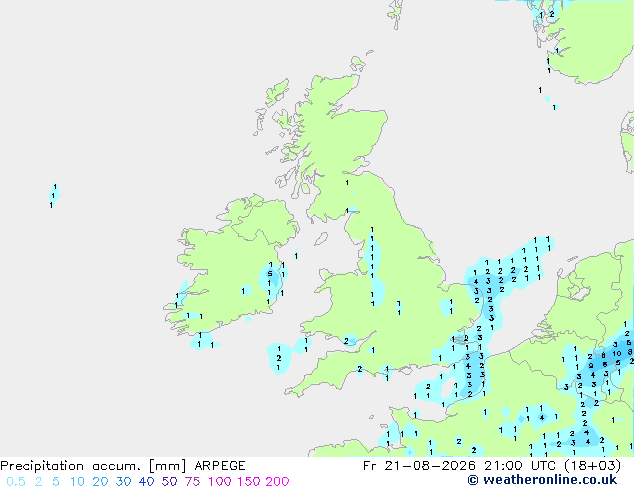Select the 10 mm legend value
The width and height of the screenshot is (634, 490).
[x=77, y=482]
